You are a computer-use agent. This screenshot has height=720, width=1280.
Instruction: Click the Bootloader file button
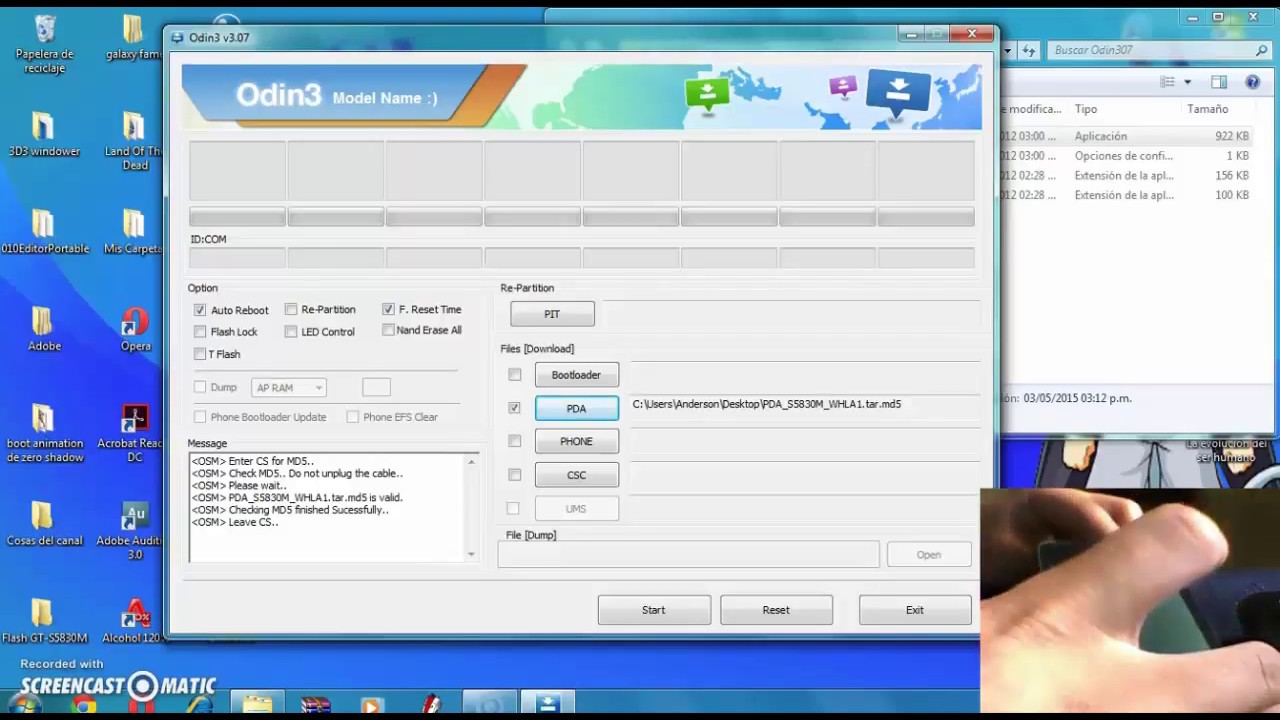[x=577, y=375]
